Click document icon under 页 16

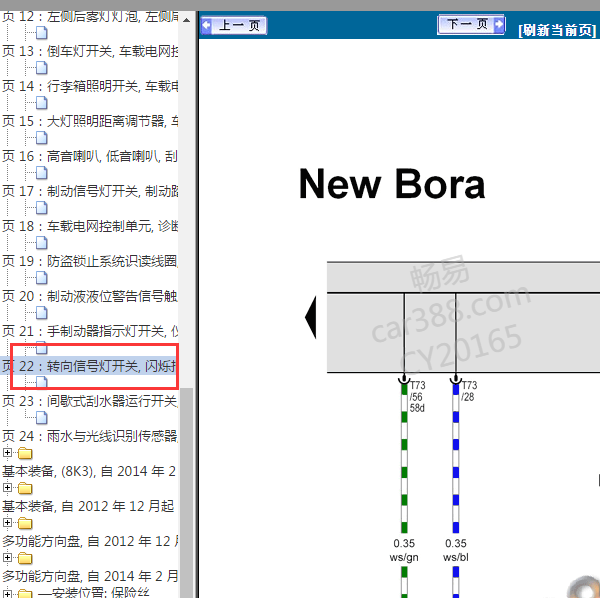point(41,173)
